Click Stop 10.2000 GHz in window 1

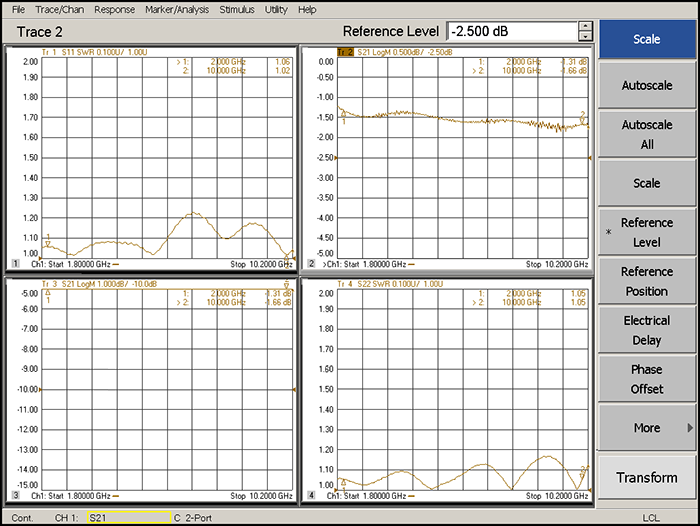[261, 264]
